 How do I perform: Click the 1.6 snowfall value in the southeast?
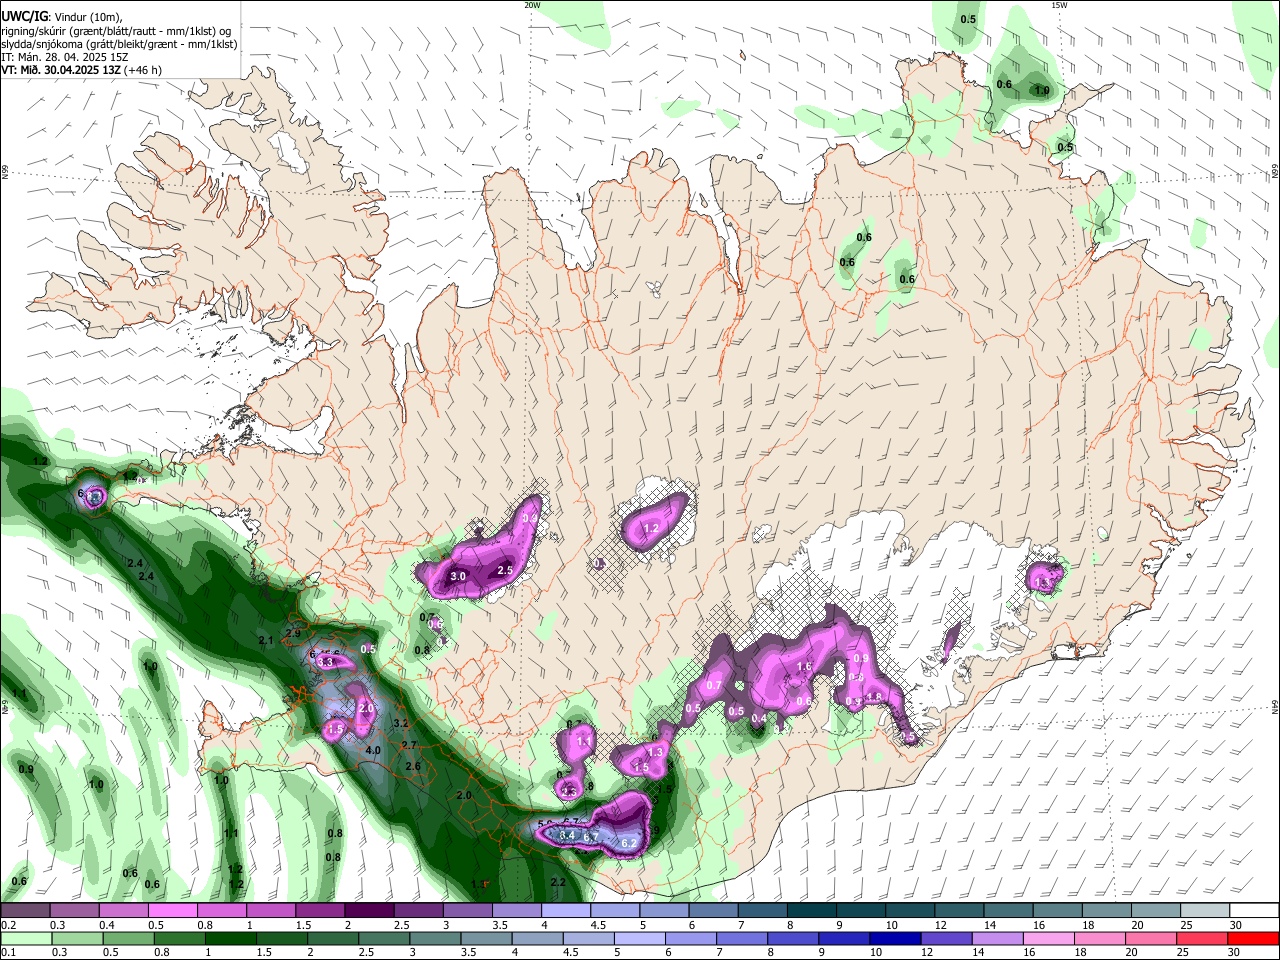pos(804,667)
